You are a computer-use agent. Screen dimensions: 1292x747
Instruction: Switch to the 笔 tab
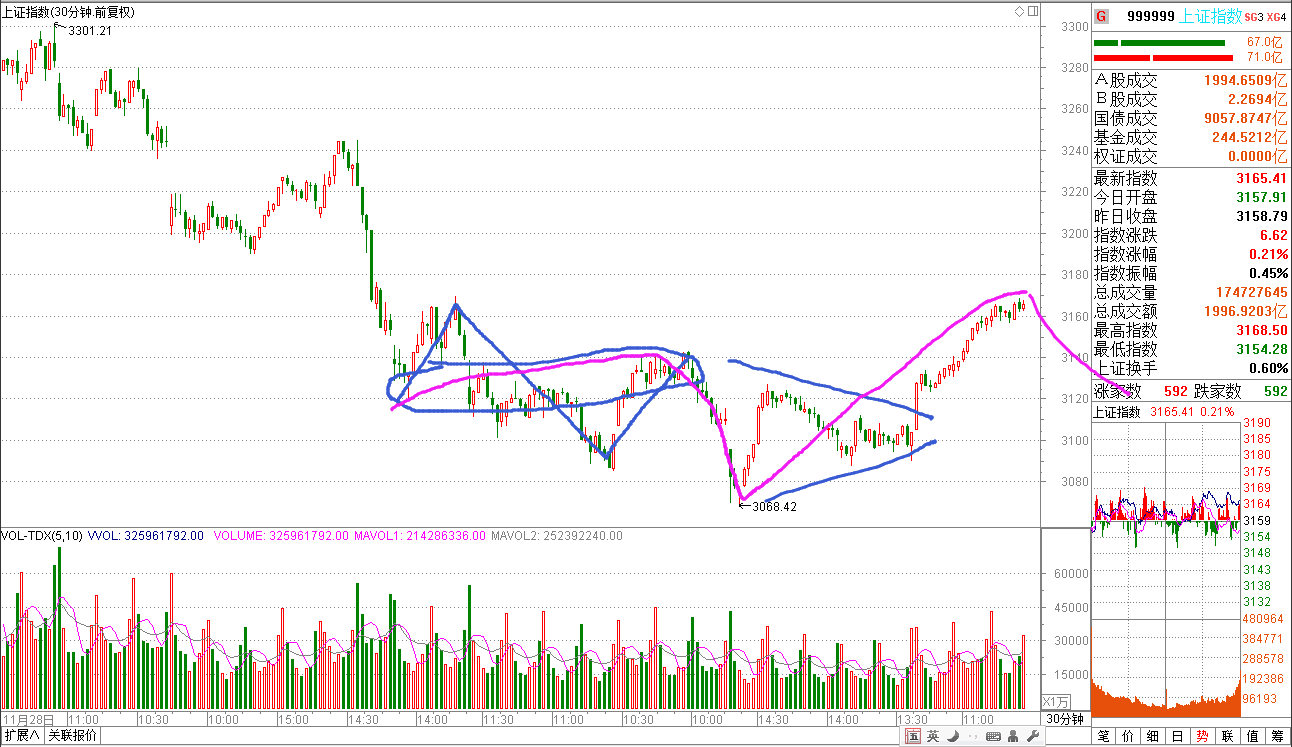[x=1104, y=737]
